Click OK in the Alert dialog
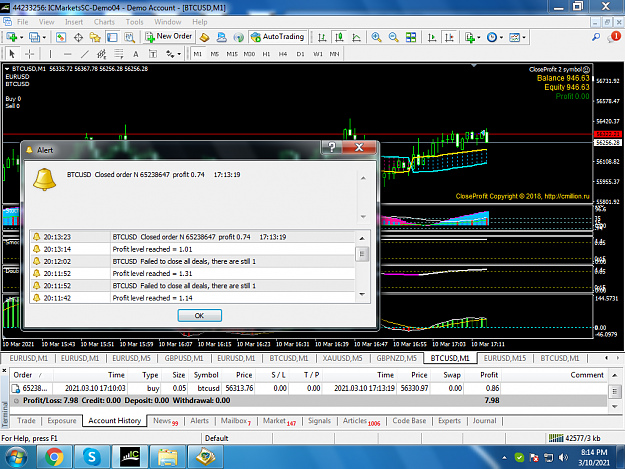This screenshot has width=625, height=469. click(199, 316)
